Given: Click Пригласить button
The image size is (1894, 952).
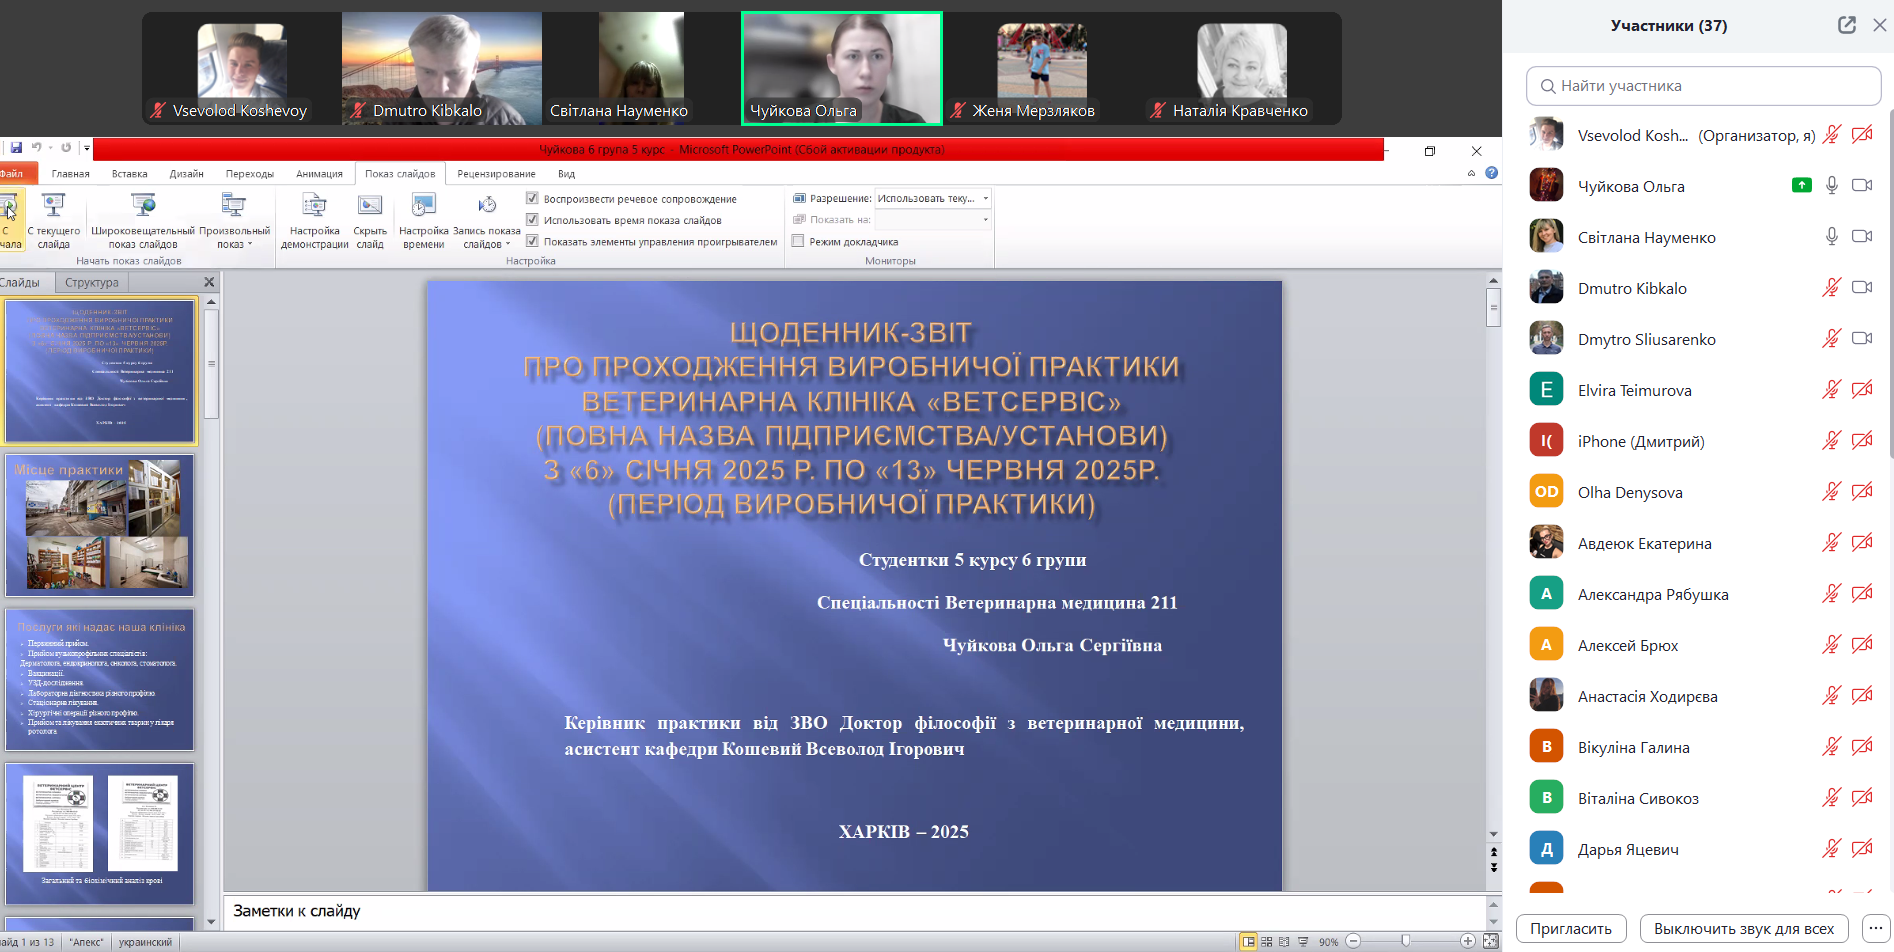Looking at the screenshot, I should click(x=1571, y=928).
